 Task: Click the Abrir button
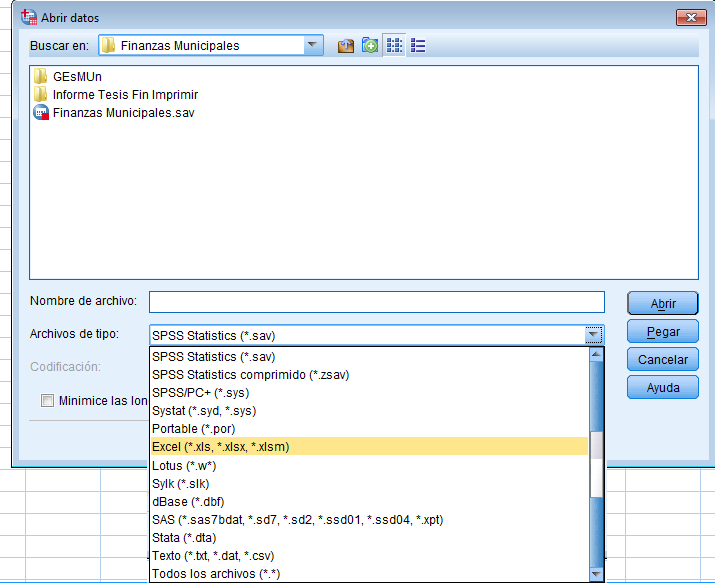(663, 304)
